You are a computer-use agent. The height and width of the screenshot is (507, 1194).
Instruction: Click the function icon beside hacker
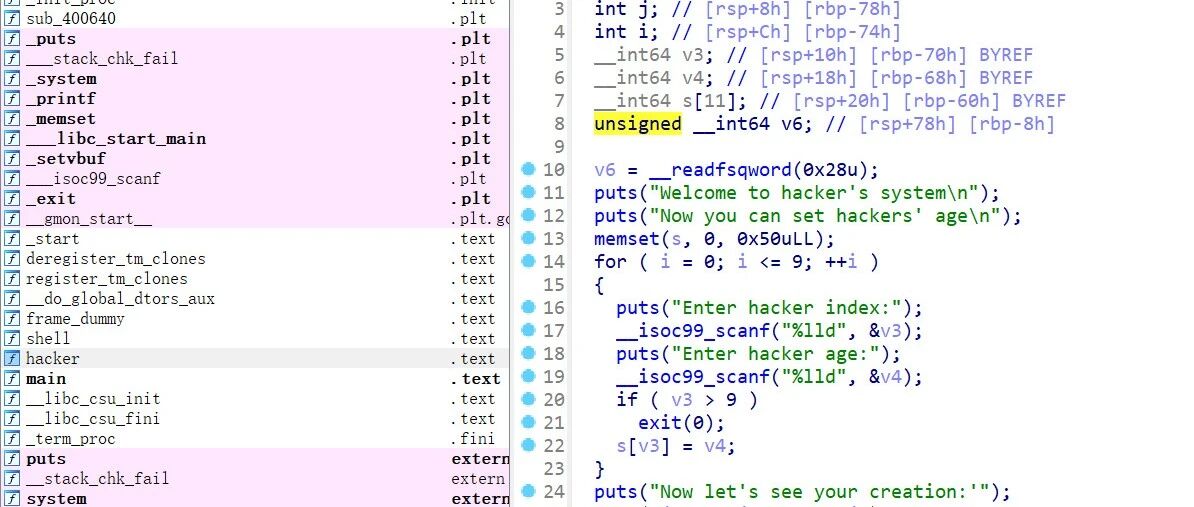pos(11,359)
